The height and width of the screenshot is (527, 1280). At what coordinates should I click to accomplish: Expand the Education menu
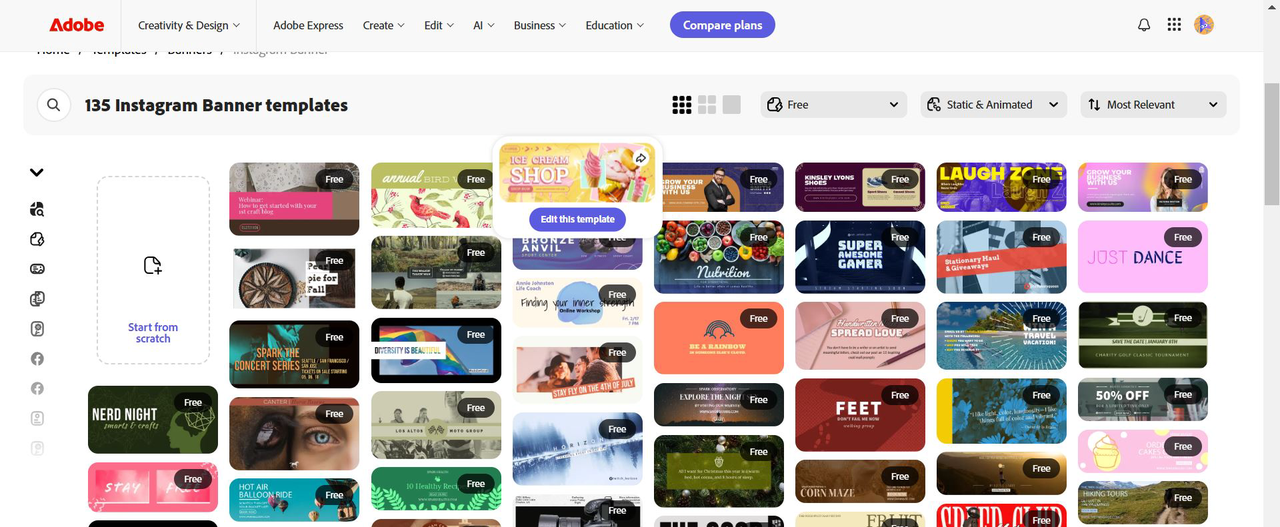(x=615, y=25)
